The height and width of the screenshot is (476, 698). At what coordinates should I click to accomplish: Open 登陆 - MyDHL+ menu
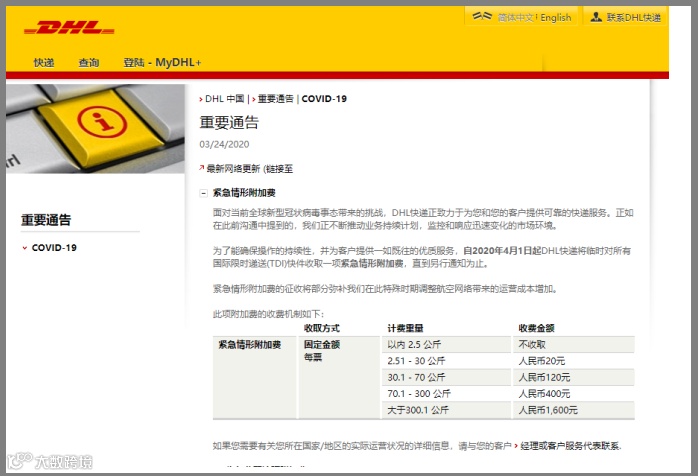[162, 63]
